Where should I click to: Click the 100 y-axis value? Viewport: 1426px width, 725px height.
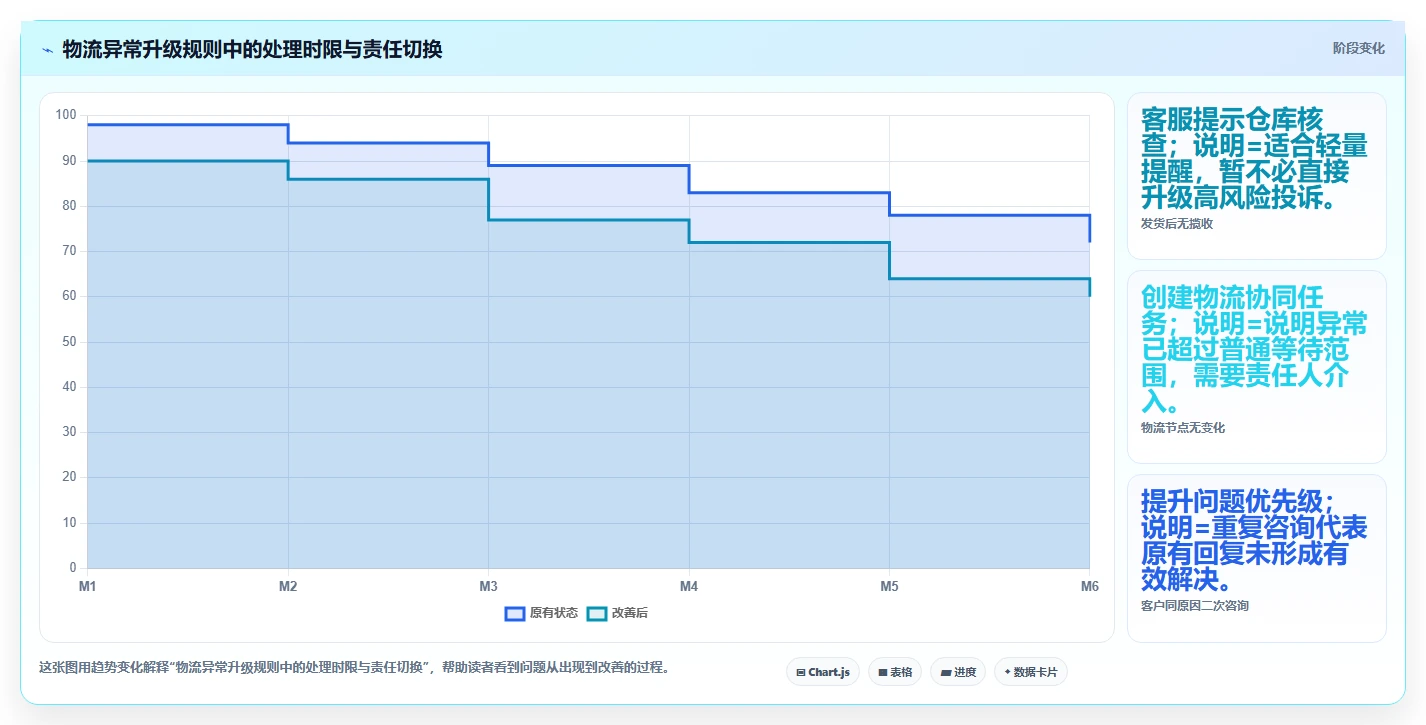point(66,115)
